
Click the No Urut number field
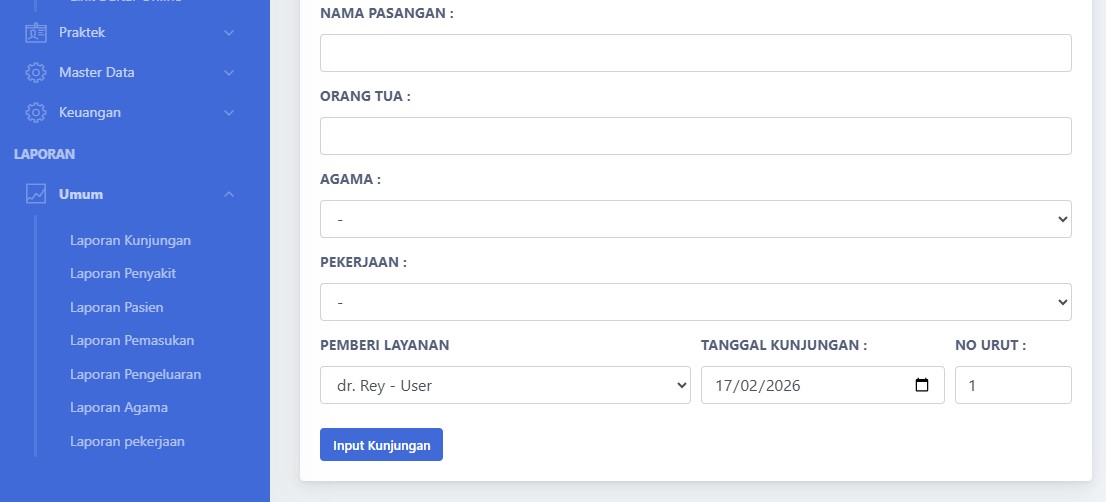tap(1012, 385)
